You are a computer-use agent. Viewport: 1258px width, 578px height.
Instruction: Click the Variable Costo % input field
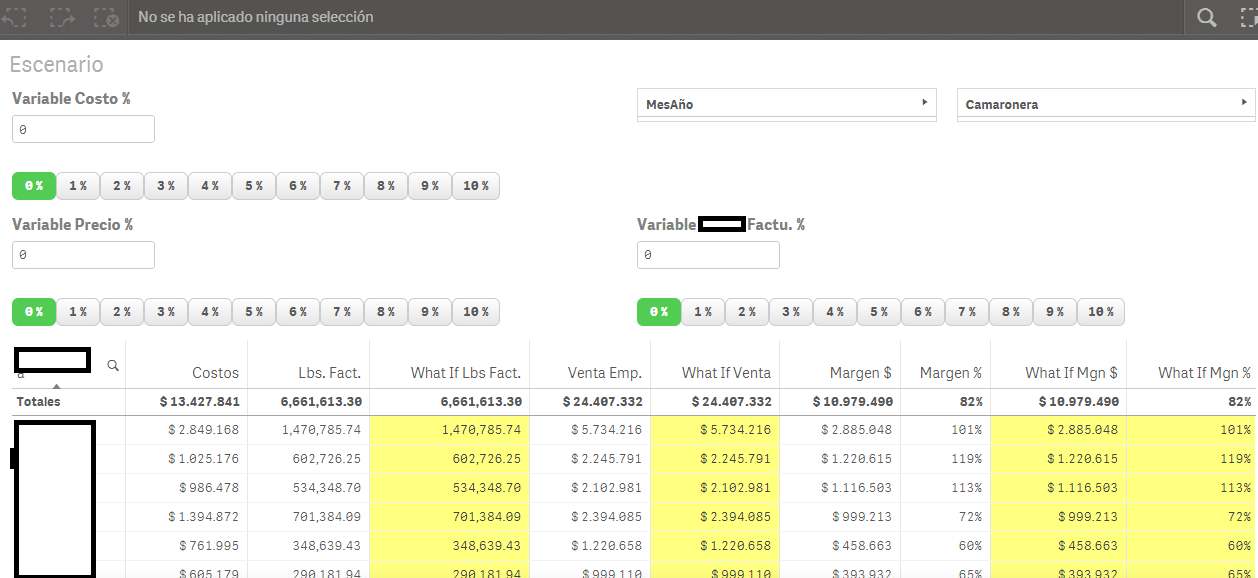tap(83, 129)
